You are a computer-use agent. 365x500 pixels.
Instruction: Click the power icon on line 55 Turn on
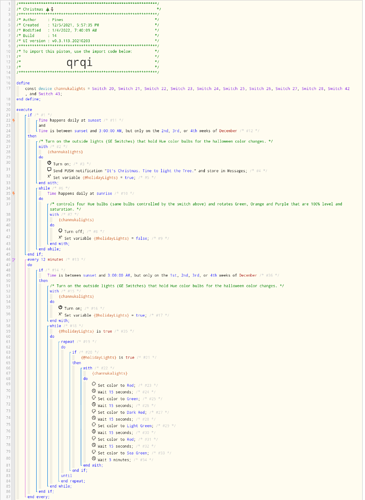click(60, 307)
